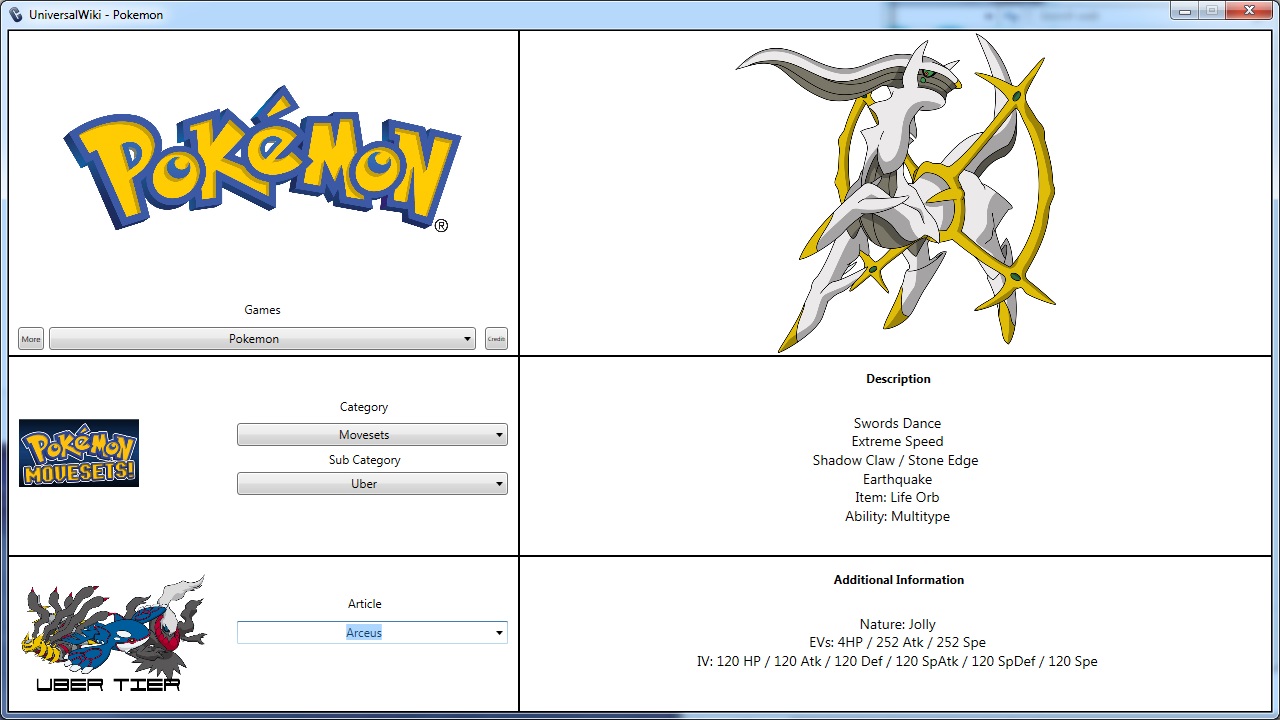1280x720 pixels.
Task: Open the Category dropdown showing Movesets
Action: tap(372, 435)
